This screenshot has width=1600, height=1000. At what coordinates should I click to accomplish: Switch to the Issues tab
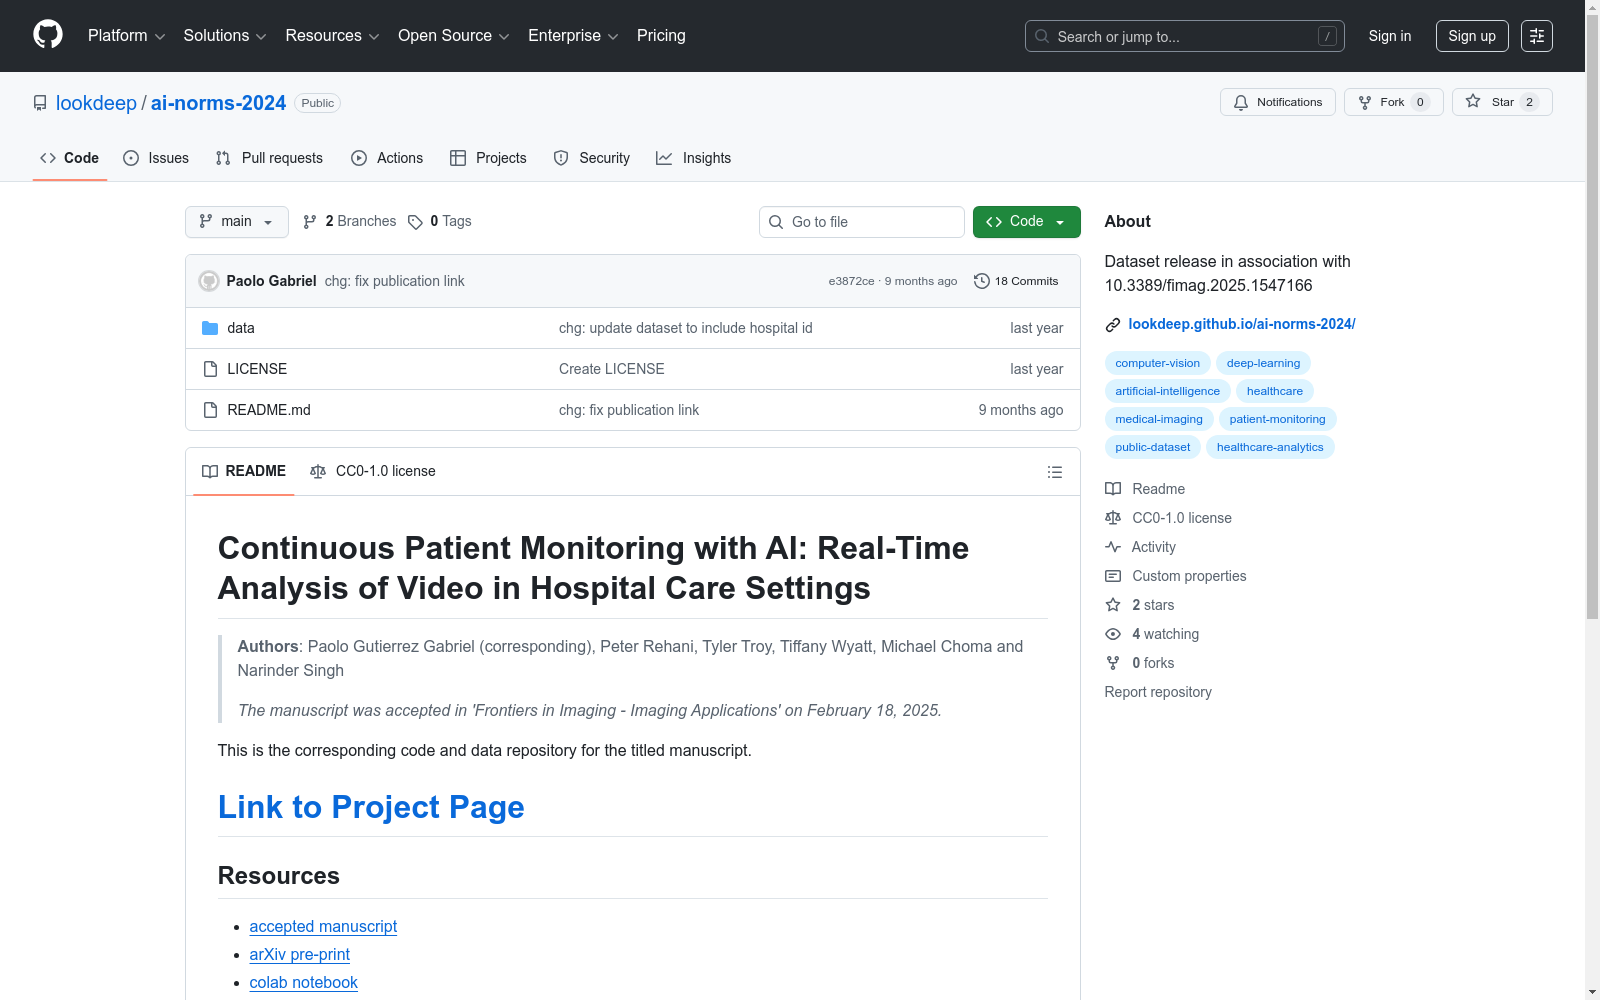pos(156,158)
